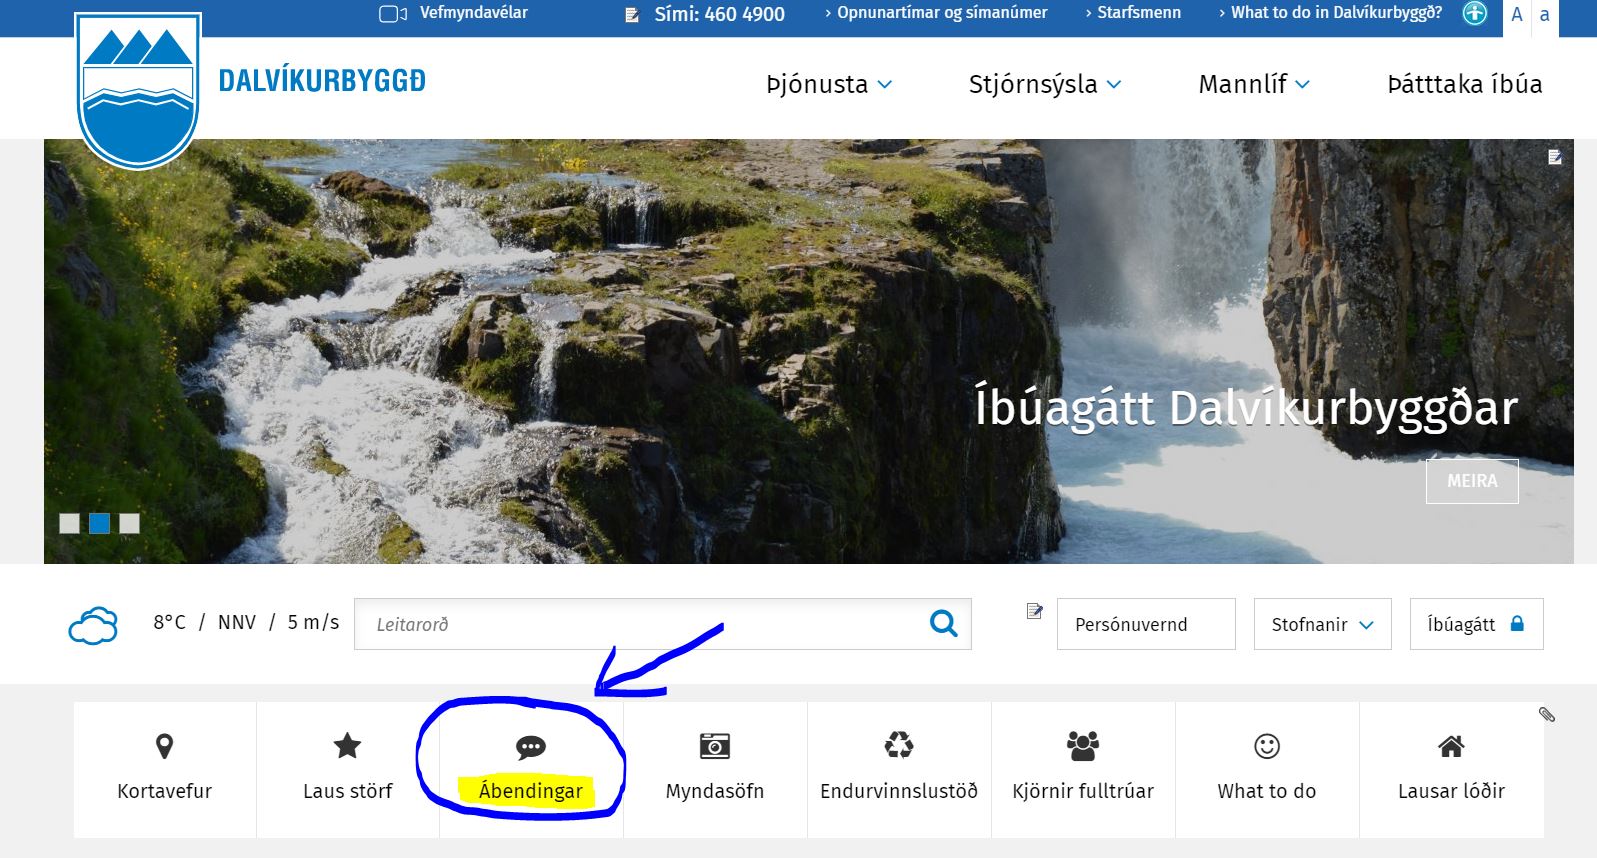
Task: Select the first slideshow indicator square
Action: 69,523
